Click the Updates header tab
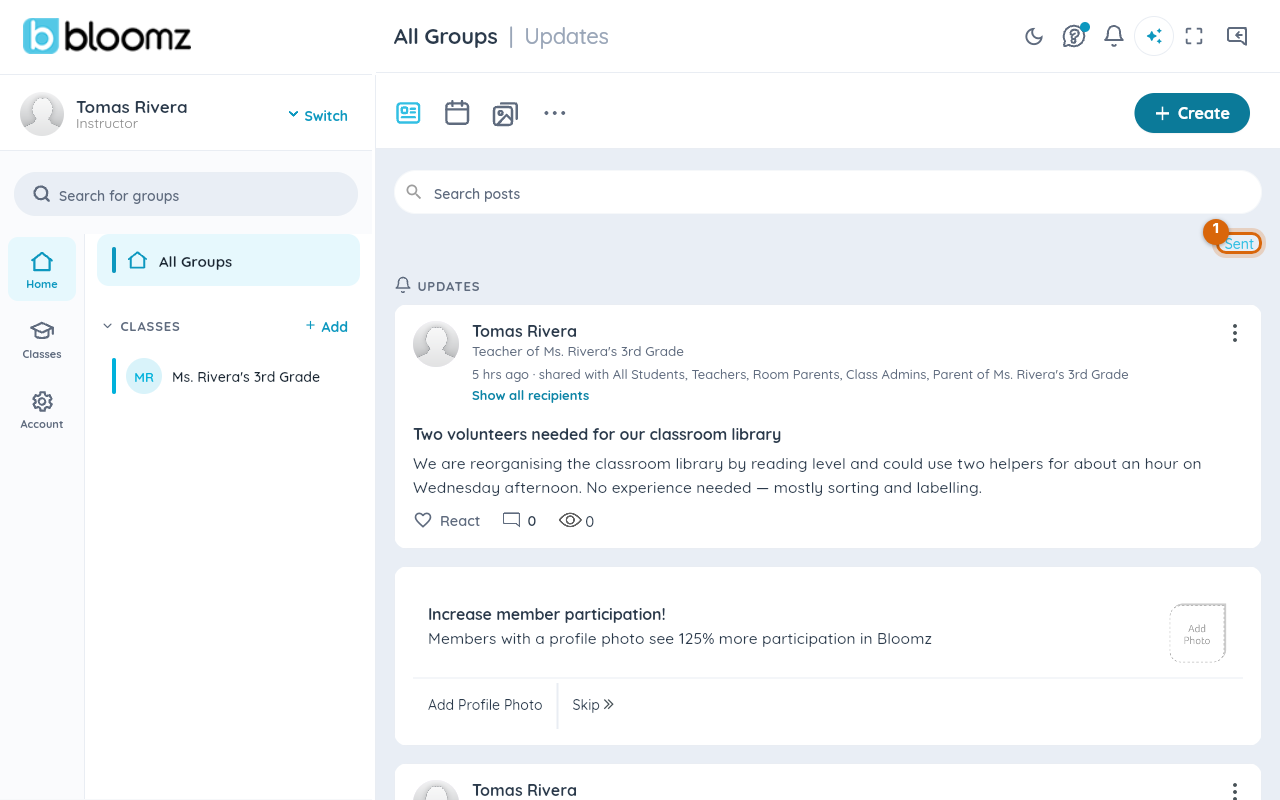Image resolution: width=1280 pixels, height=800 pixels. pyautogui.click(x=566, y=36)
